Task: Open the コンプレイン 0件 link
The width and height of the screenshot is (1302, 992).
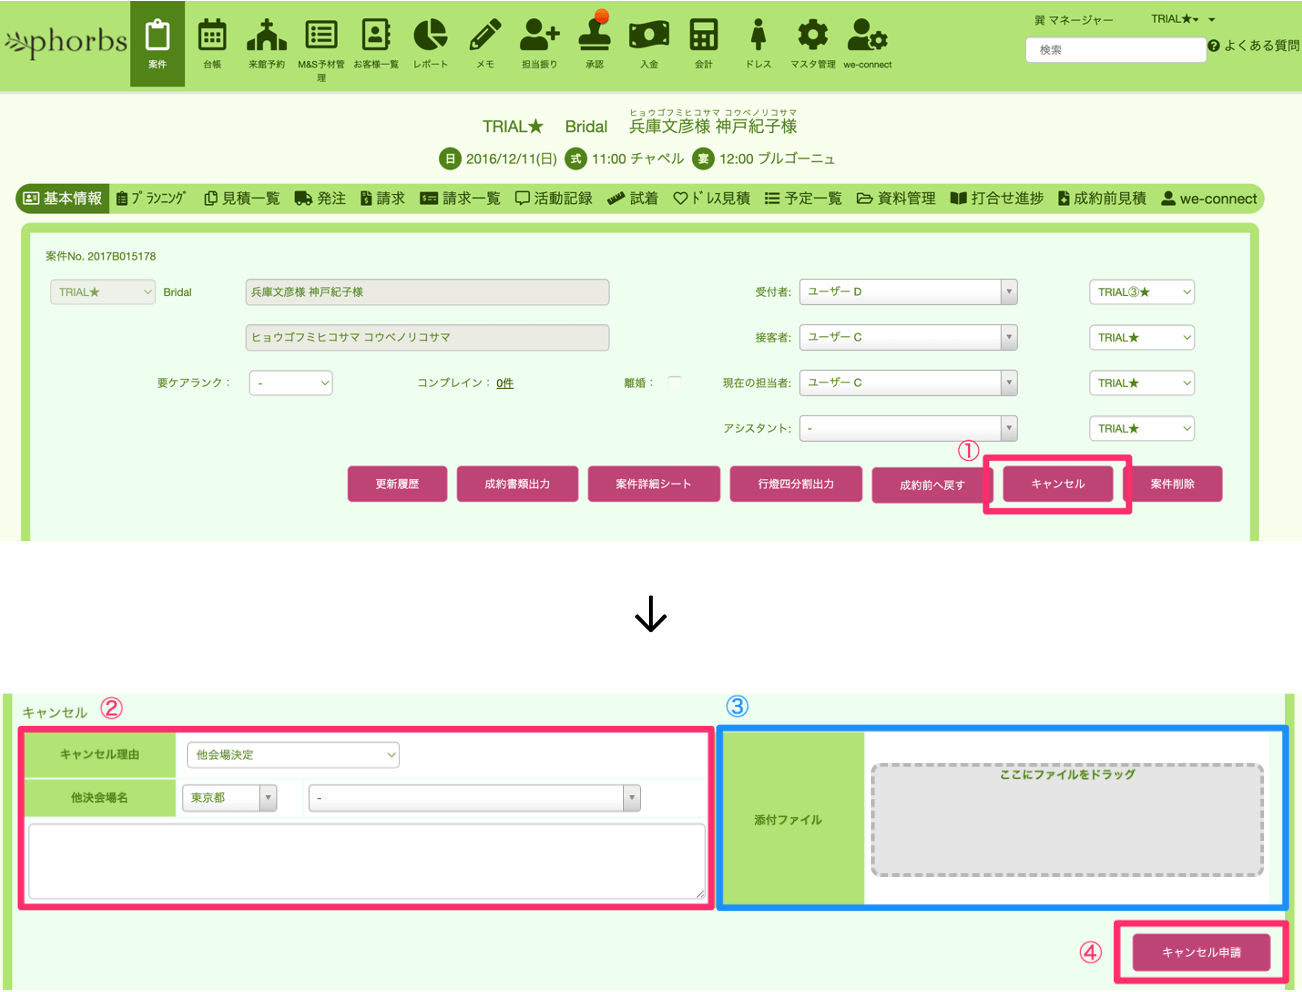Action: 505,383
